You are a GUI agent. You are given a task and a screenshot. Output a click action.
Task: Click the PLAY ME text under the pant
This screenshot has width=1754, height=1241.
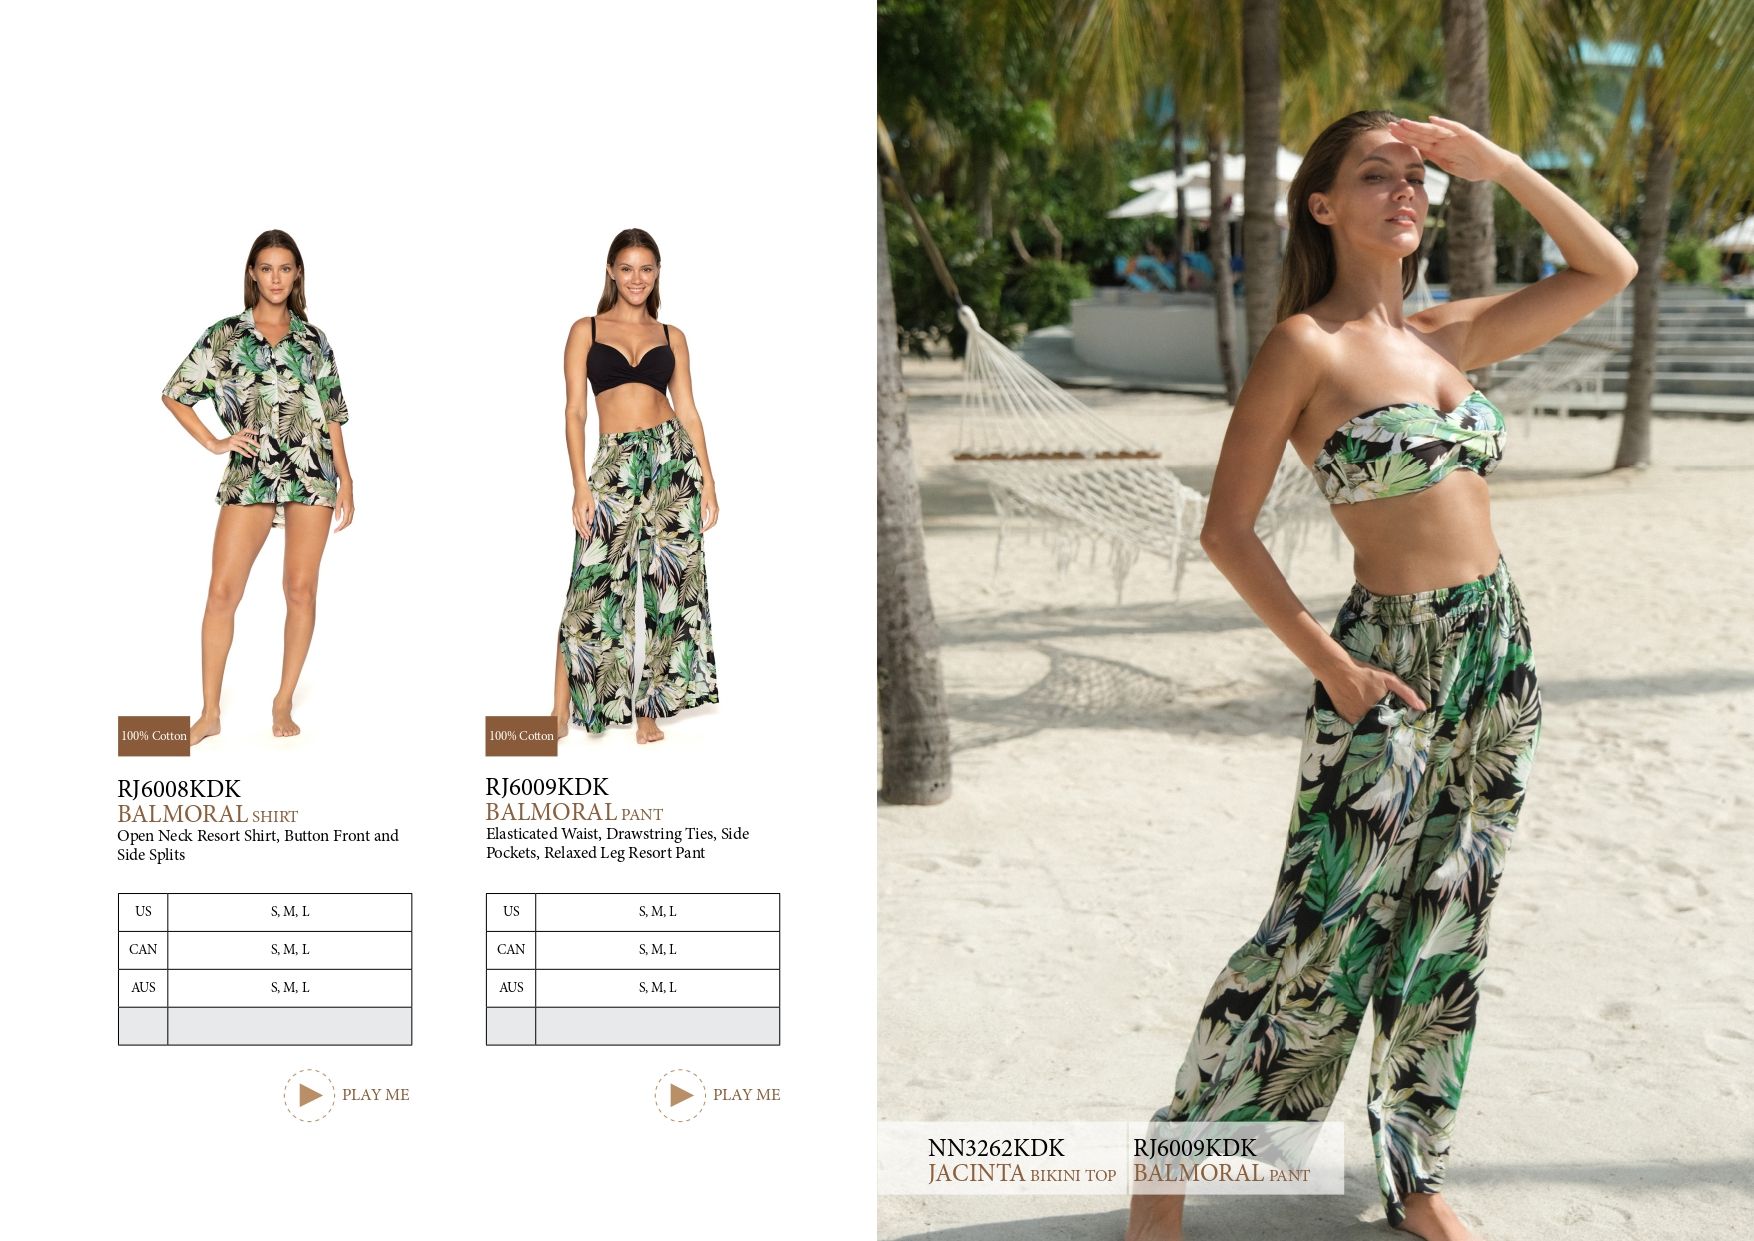pyautogui.click(x=746, y=1095)
